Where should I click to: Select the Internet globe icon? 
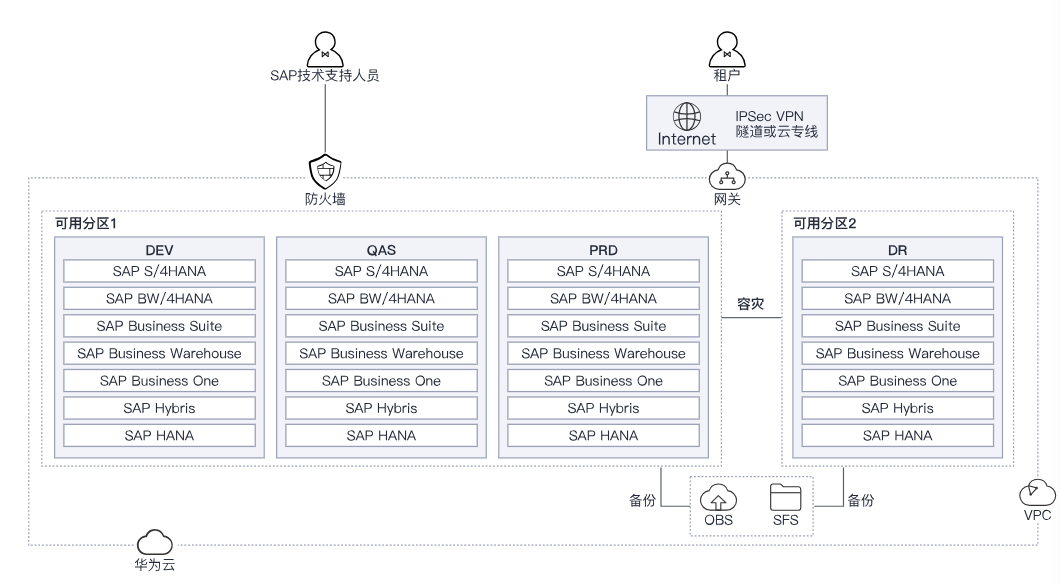pos(687,116)
